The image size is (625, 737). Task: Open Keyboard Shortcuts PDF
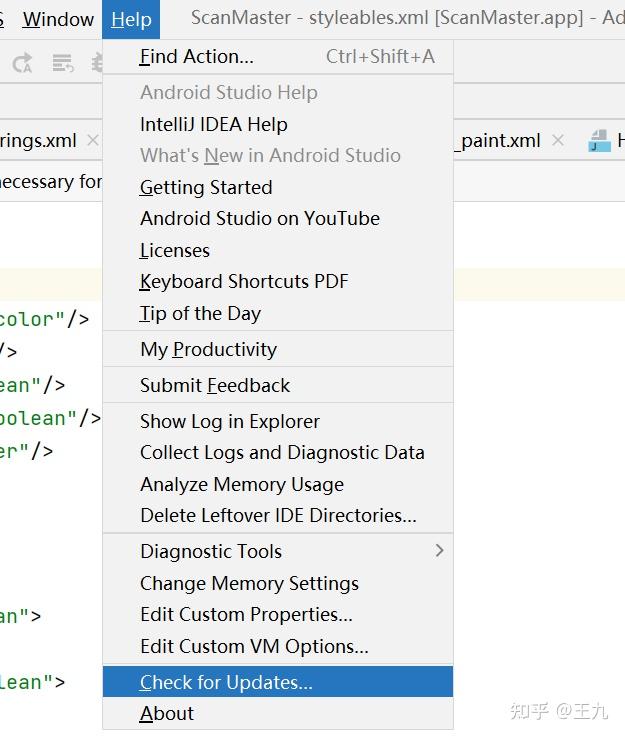click(x=244, y=281)
